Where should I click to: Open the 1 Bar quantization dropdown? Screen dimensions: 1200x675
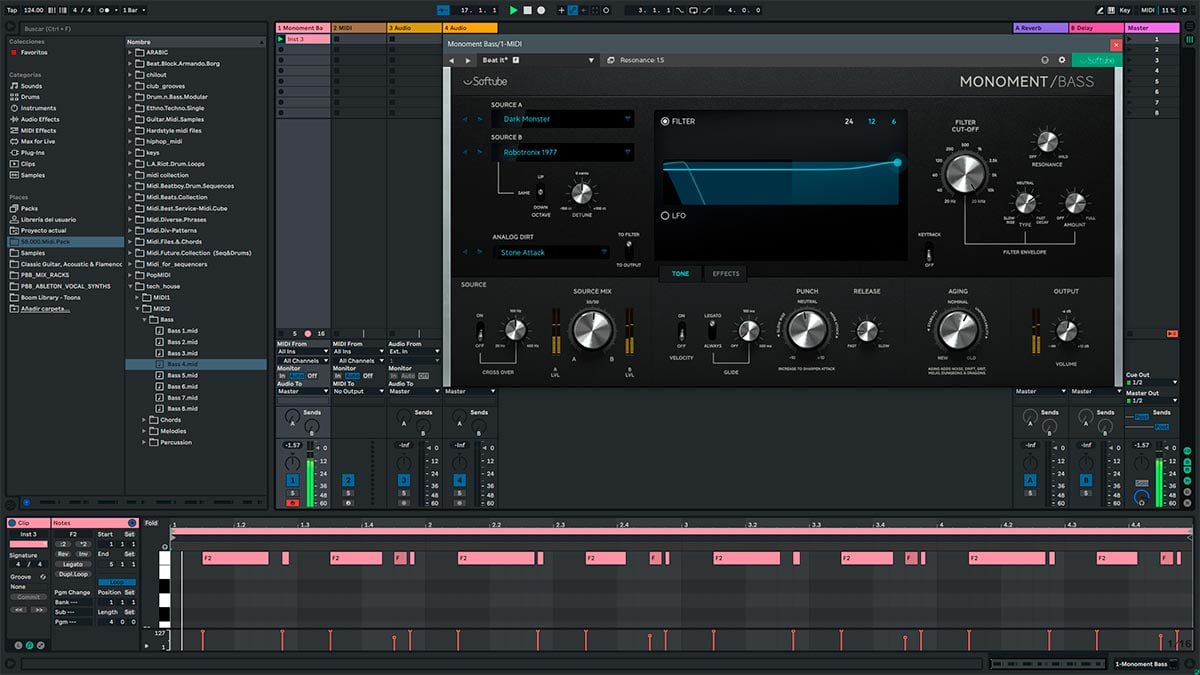pos(132,10)
